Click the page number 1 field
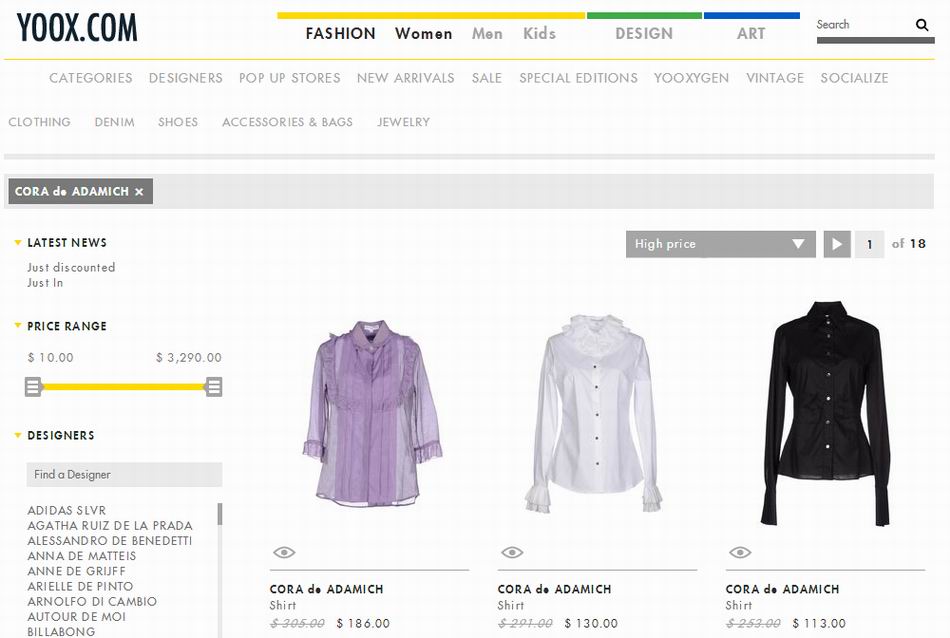Viewport: 950px width, 638px height. click(869, 244)
